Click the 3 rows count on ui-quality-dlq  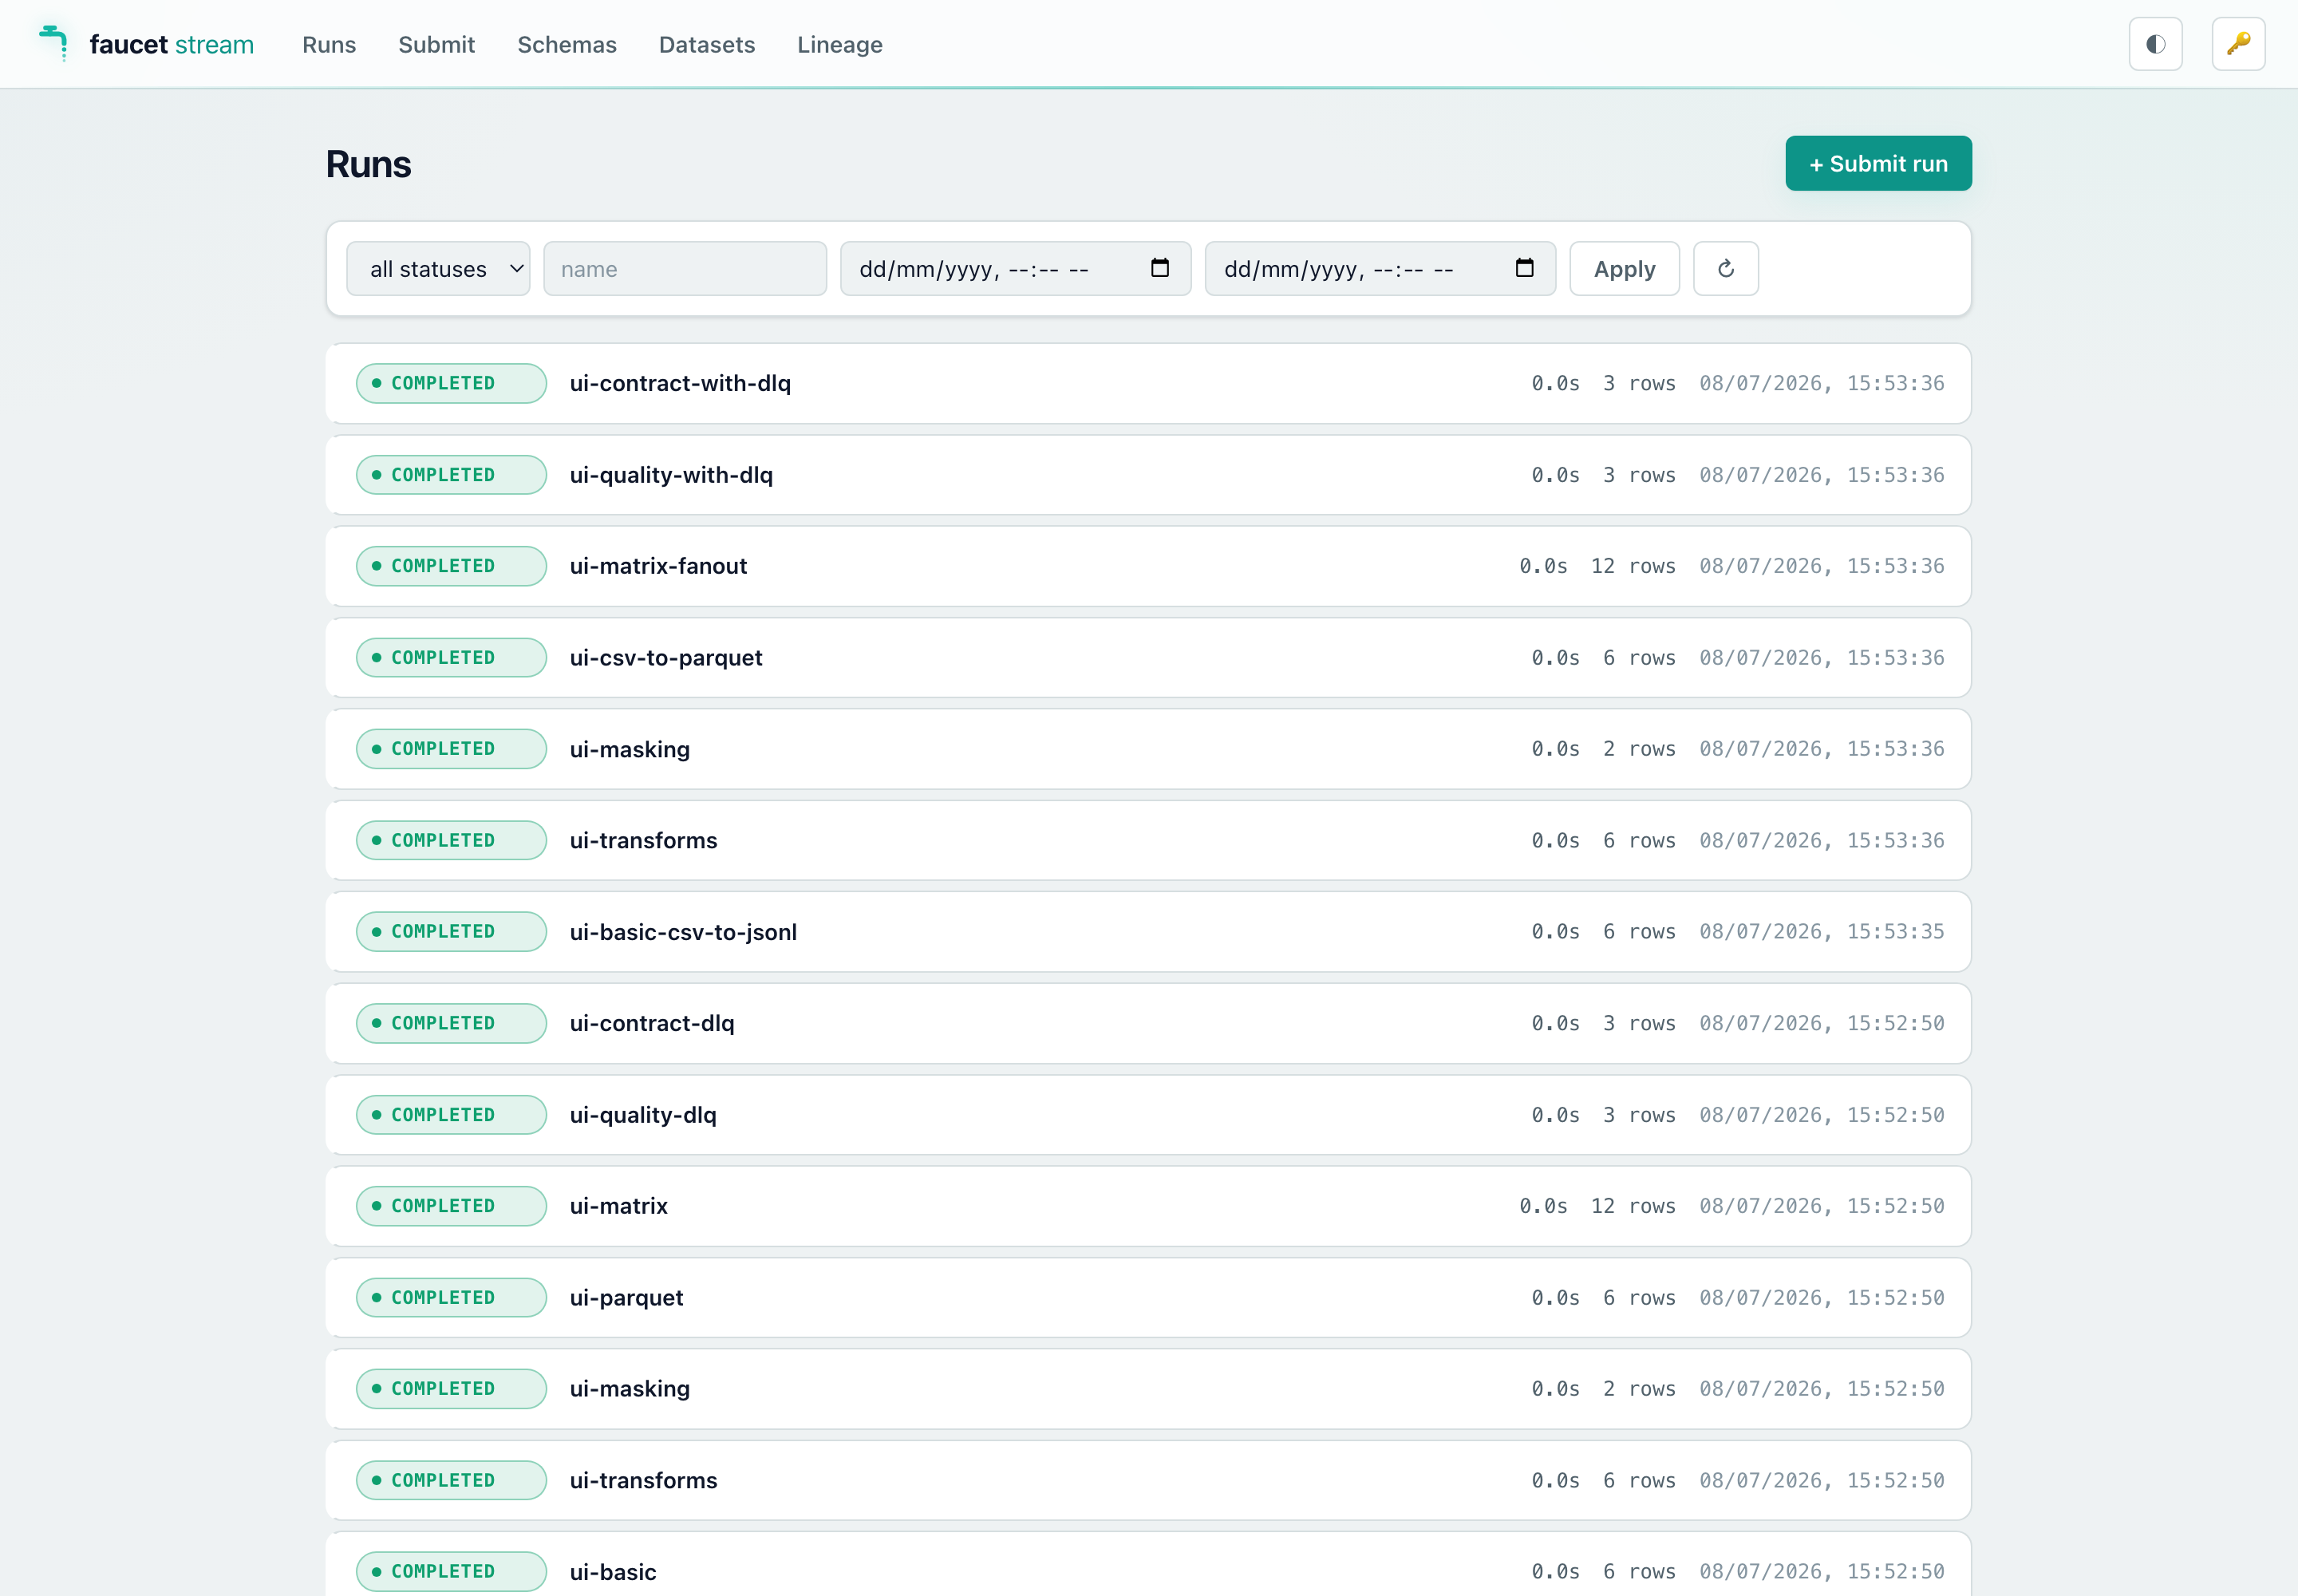[x=1639, y=1115]
